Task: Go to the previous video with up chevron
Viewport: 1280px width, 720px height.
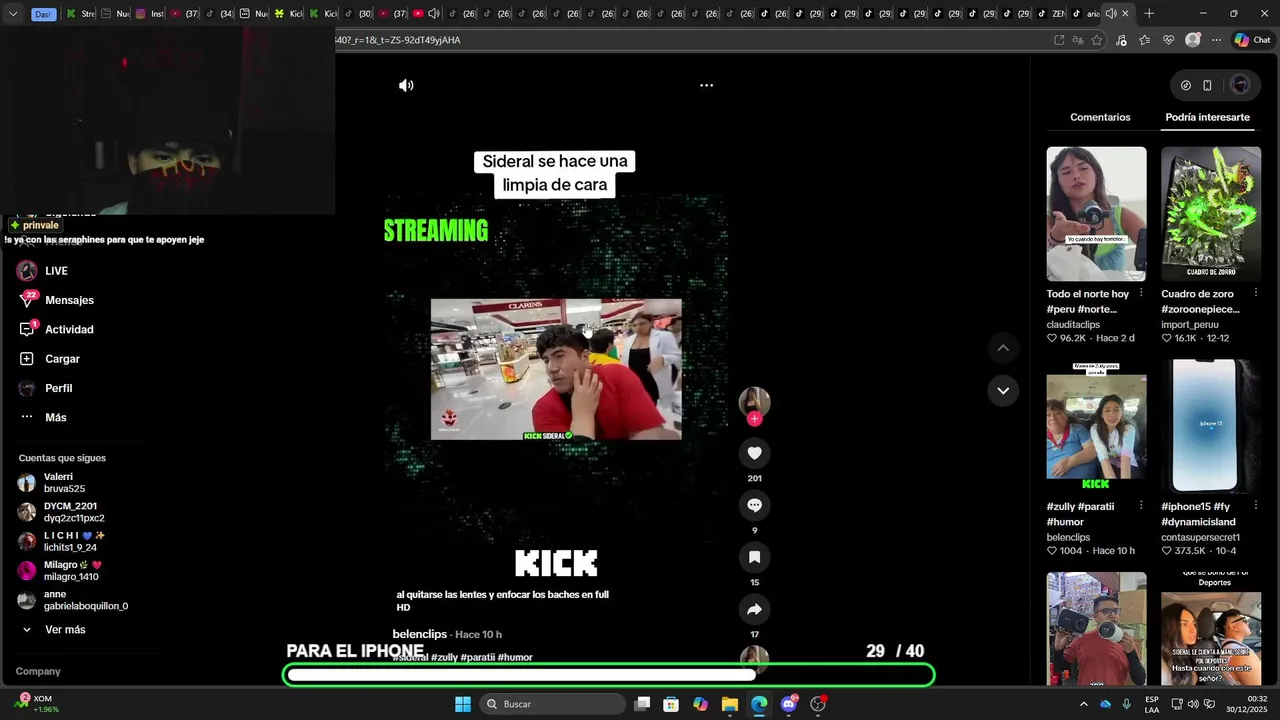Action: [x=1003, y=348]
